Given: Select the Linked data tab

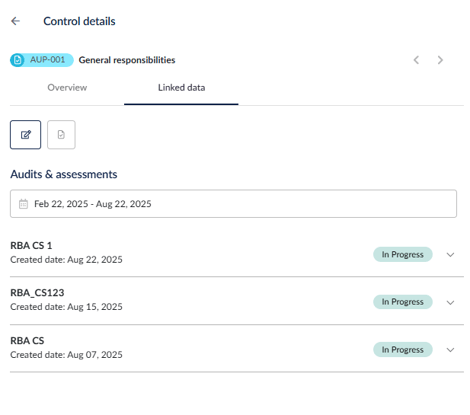Looking at the screenshot, I should point(181,88).
